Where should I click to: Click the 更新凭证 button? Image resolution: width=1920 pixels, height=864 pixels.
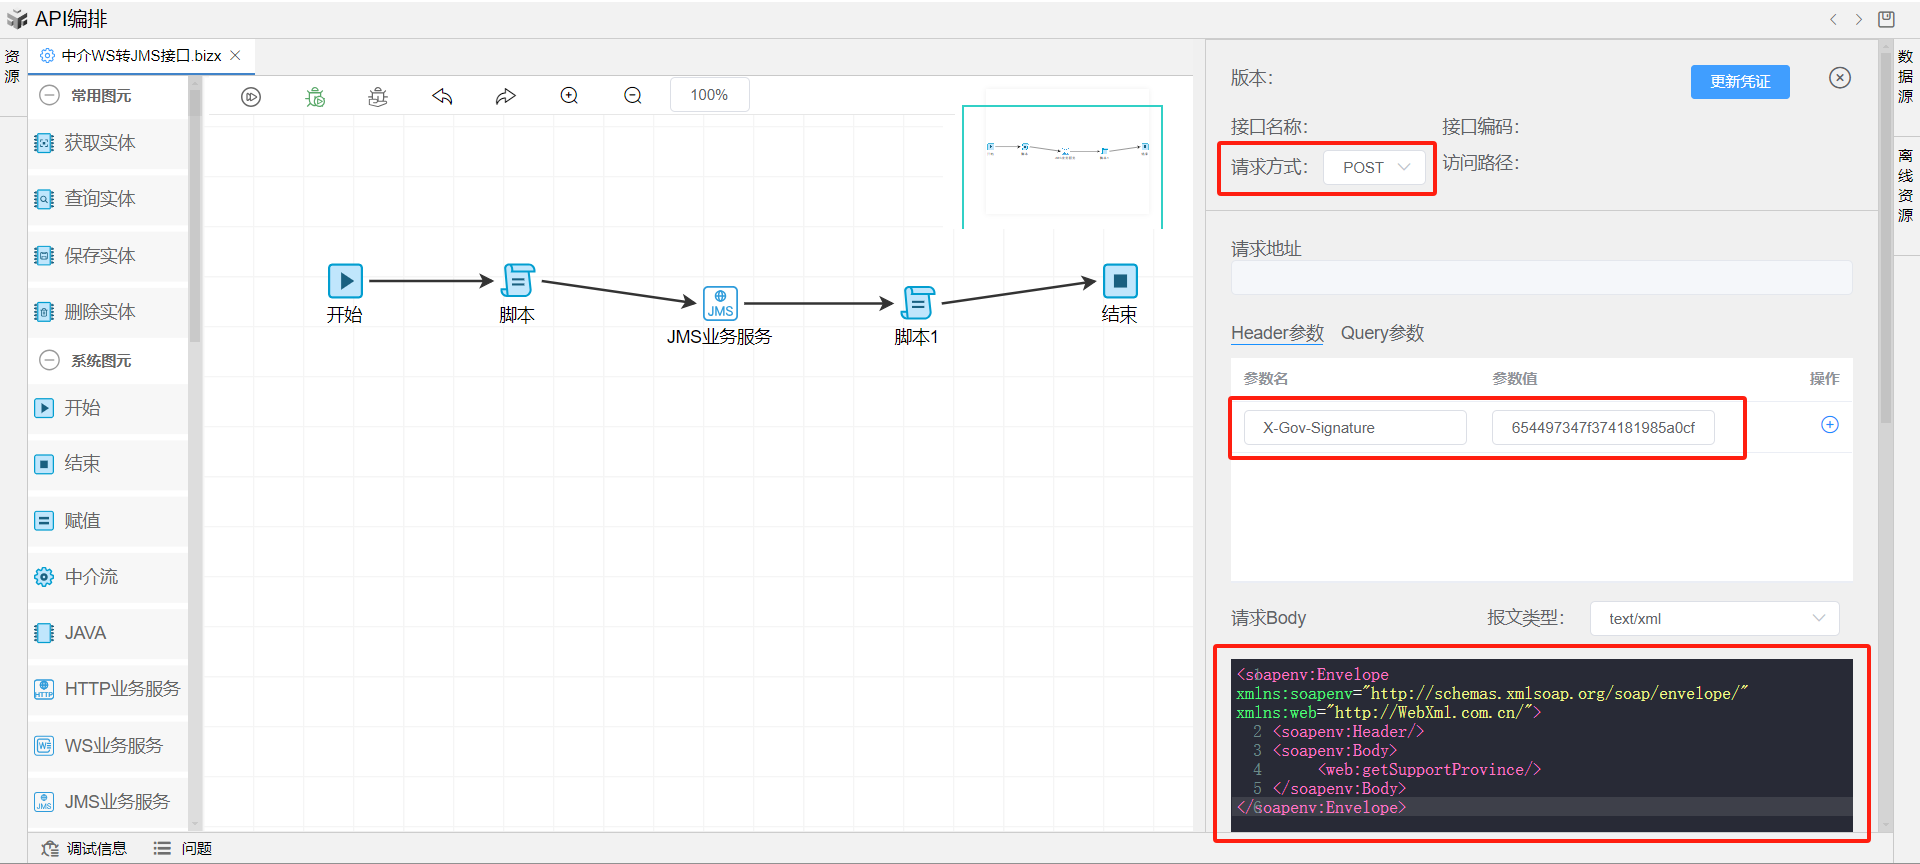(1739, 82)
